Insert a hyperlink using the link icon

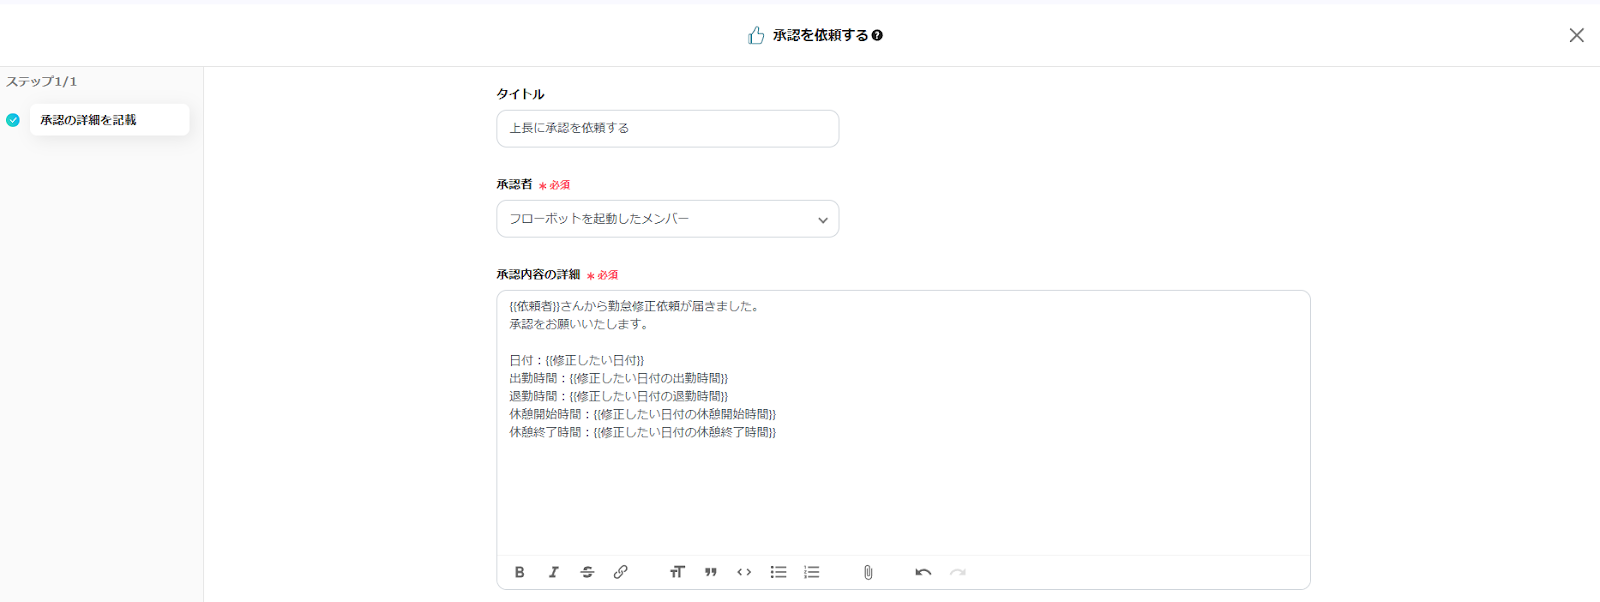pyautogui.click(x=621, y=572)
